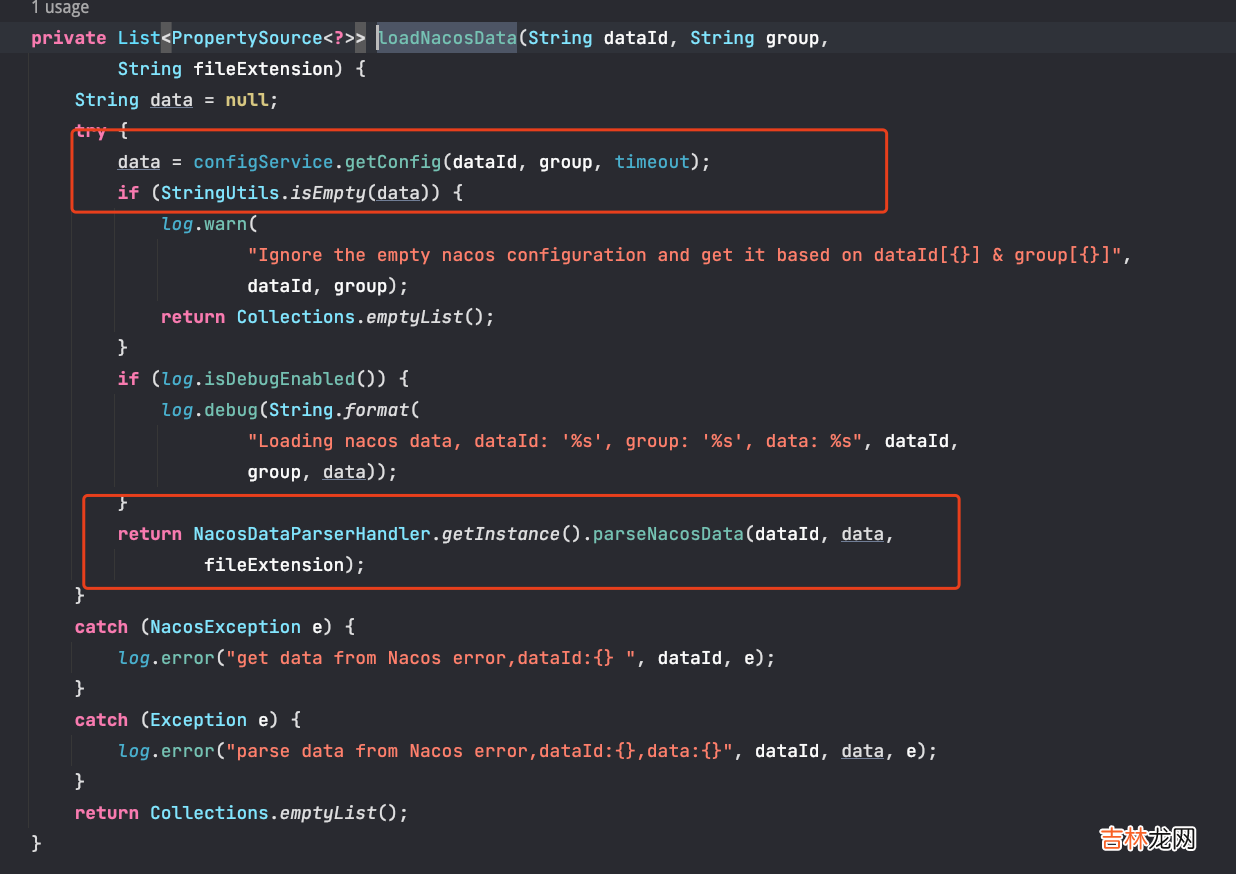Click the parseNacosData method call

[668, 534]
